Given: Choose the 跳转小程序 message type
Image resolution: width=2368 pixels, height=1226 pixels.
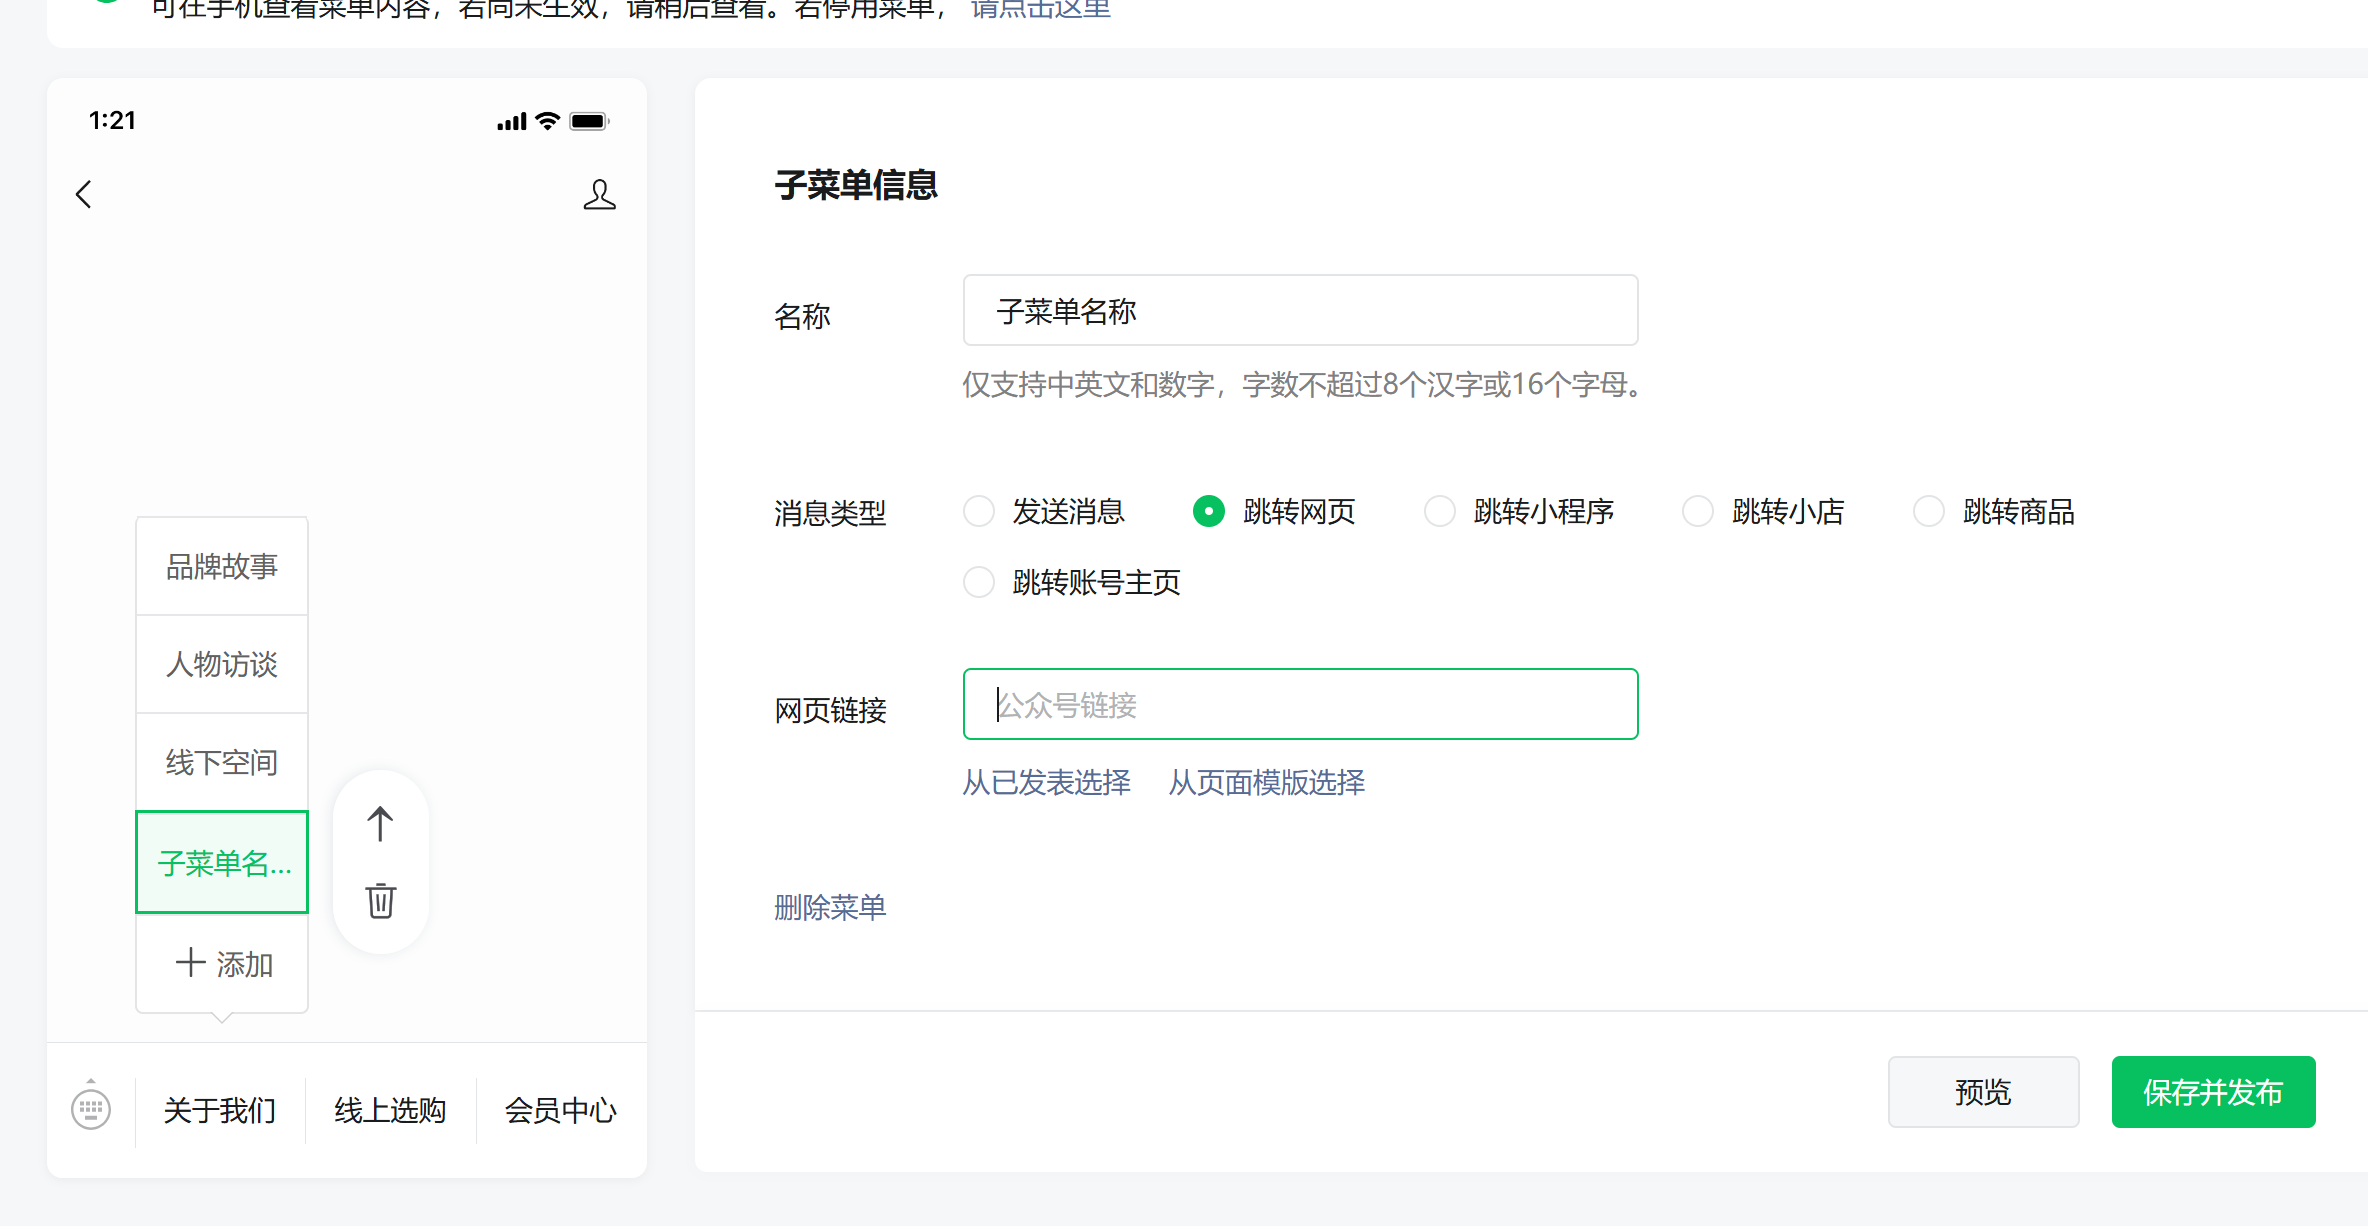Looking at the screenshot, I should 1440,511.
